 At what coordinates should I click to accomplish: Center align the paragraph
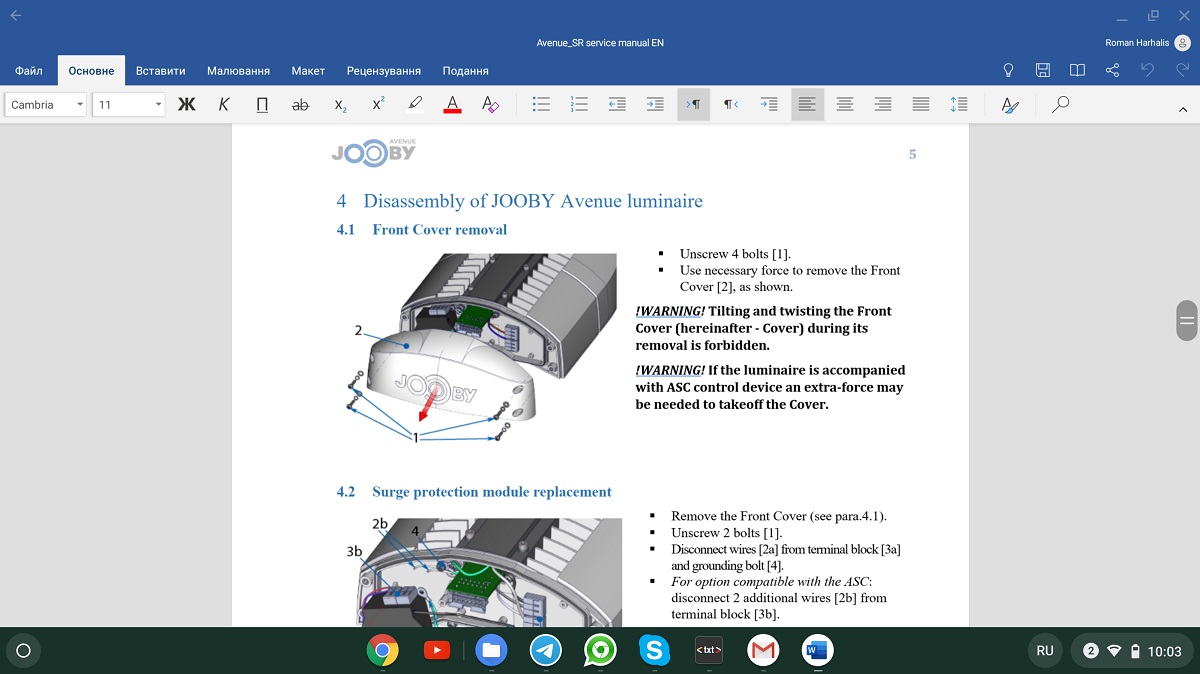(x=845, y=104)
